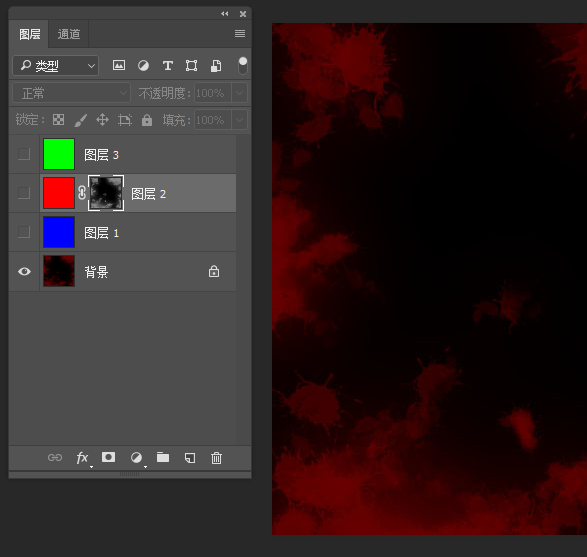Create a new layer icon

point(190,458)
